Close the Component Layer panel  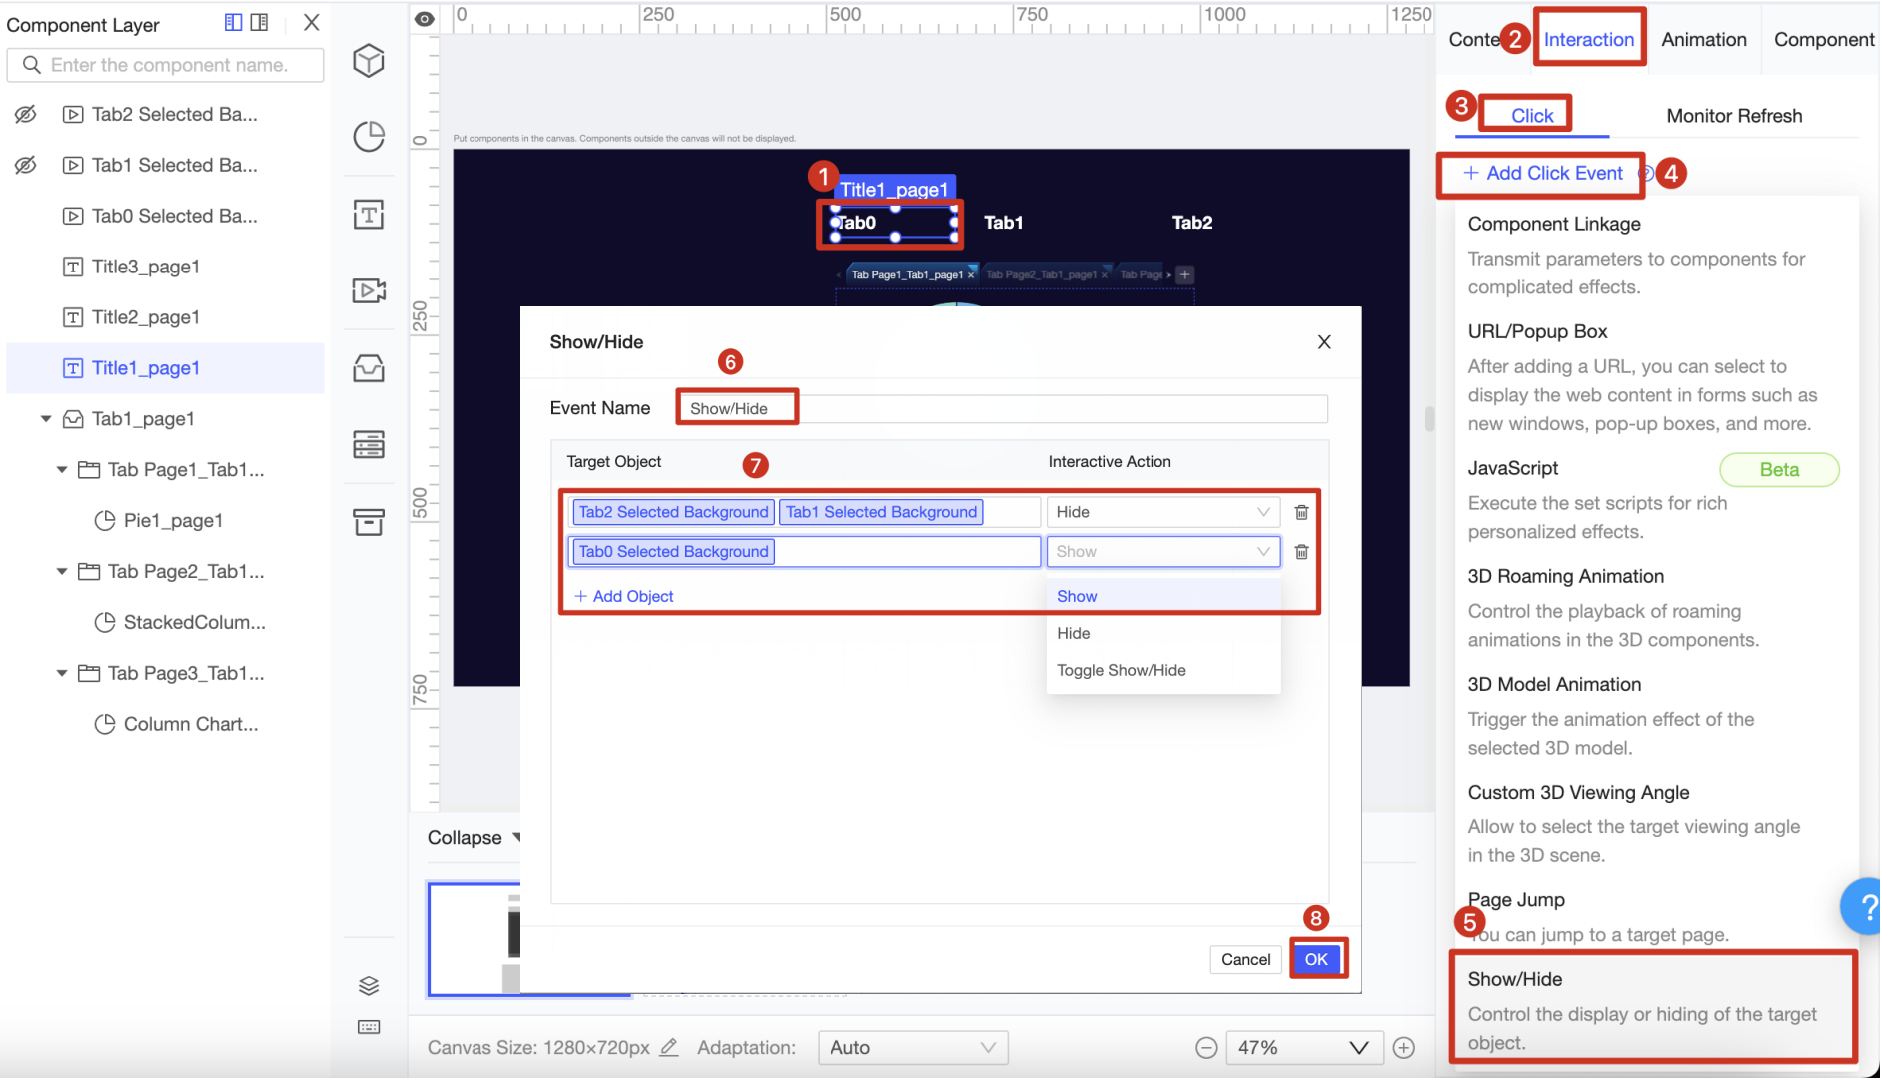312,22
